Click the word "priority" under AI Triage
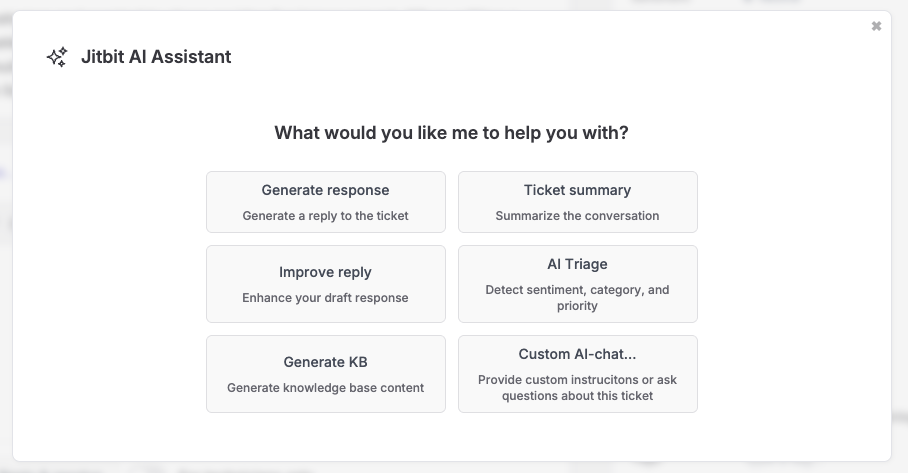908x473 pixels. (x=577, y=306)
